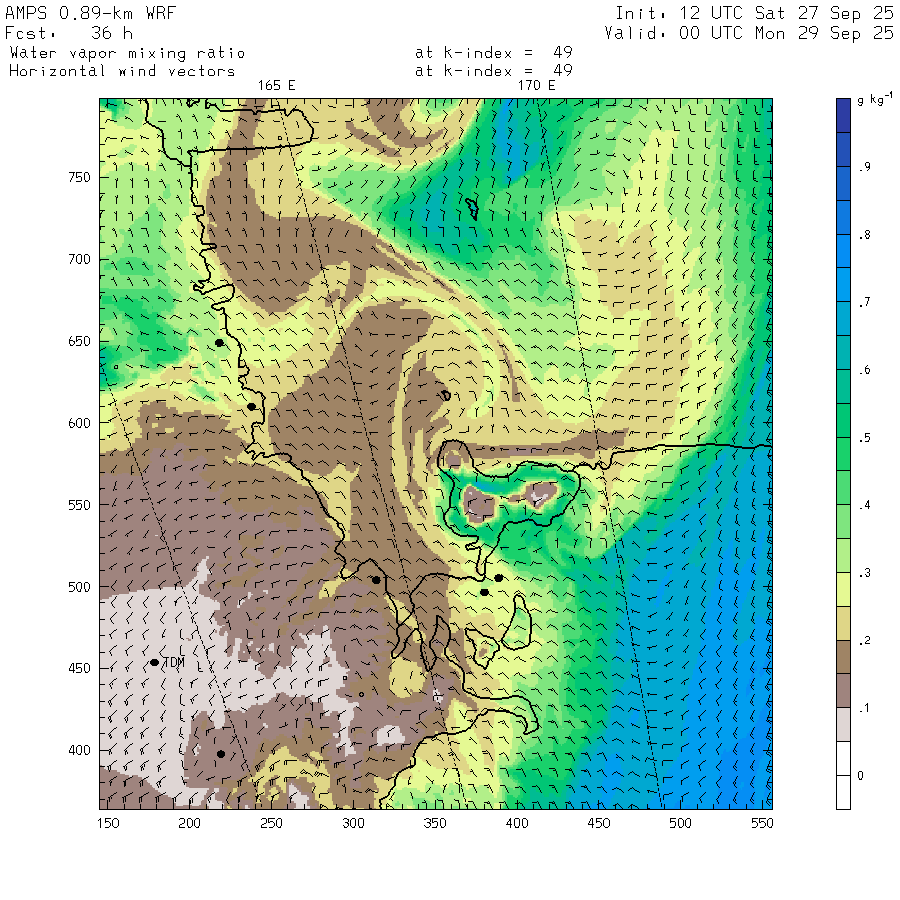Click the '250' x-axis tick label
This screenshot has width=900, height=900.
[271, 823]
